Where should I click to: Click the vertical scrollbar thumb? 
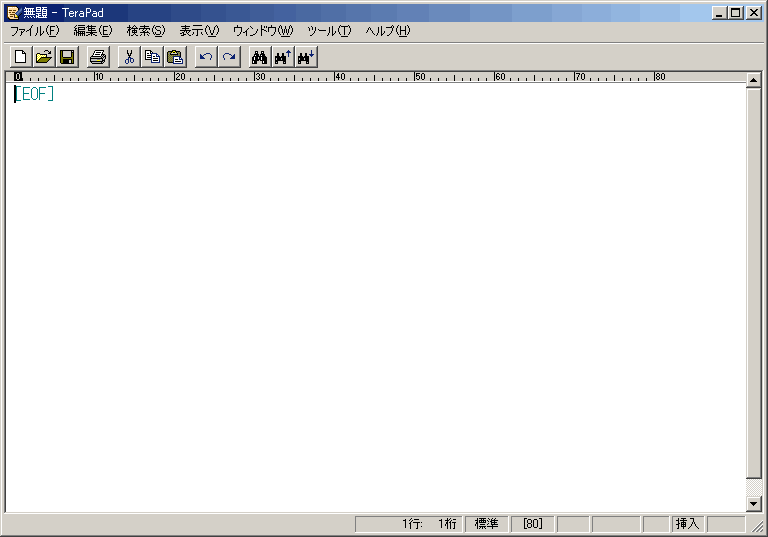click(x=753, y=283)
